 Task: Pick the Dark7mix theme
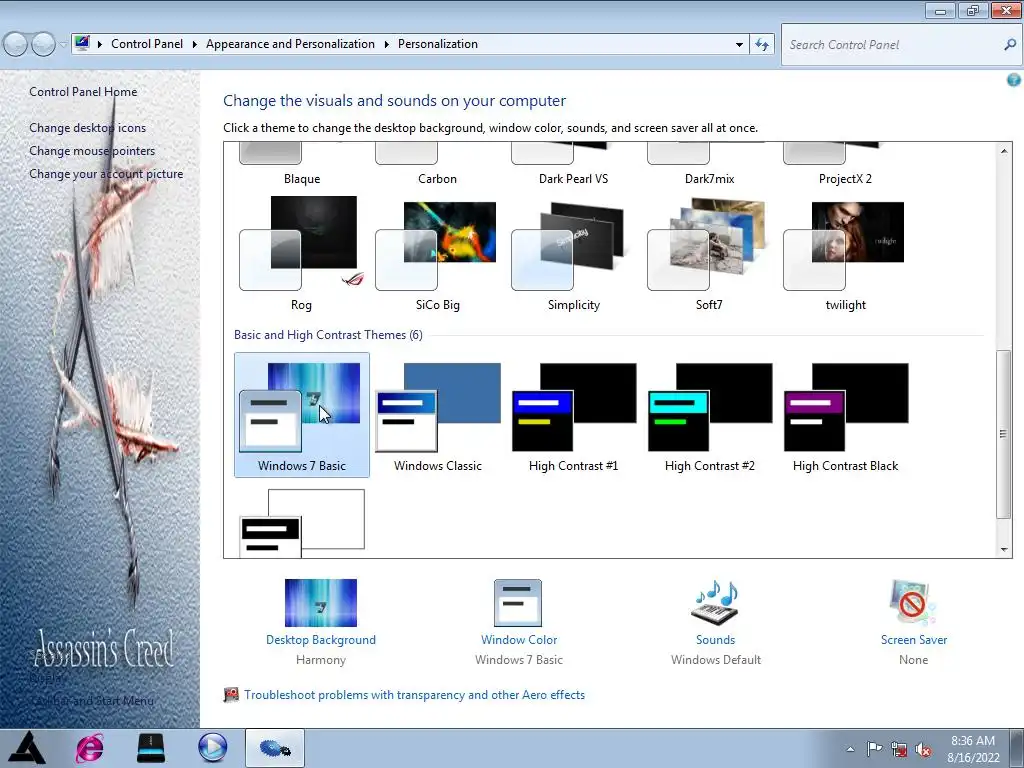click(709, 164)
